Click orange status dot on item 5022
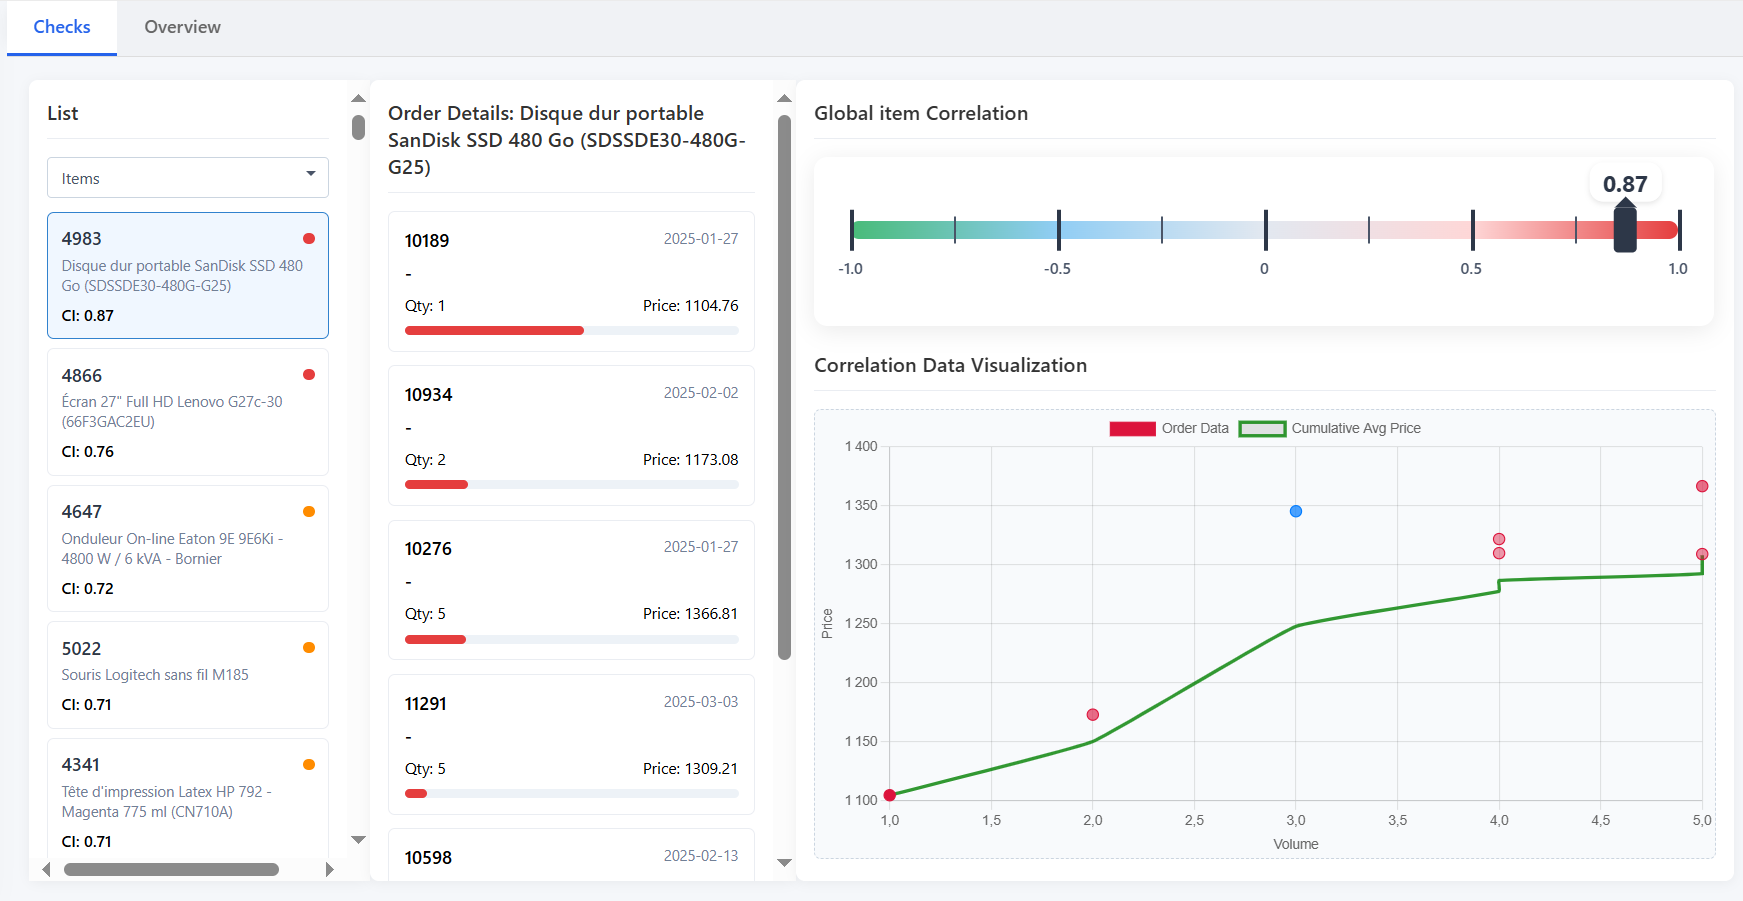Image resolution: width=1743 pixels, height=901 pixels. click(x=309, y=648)
